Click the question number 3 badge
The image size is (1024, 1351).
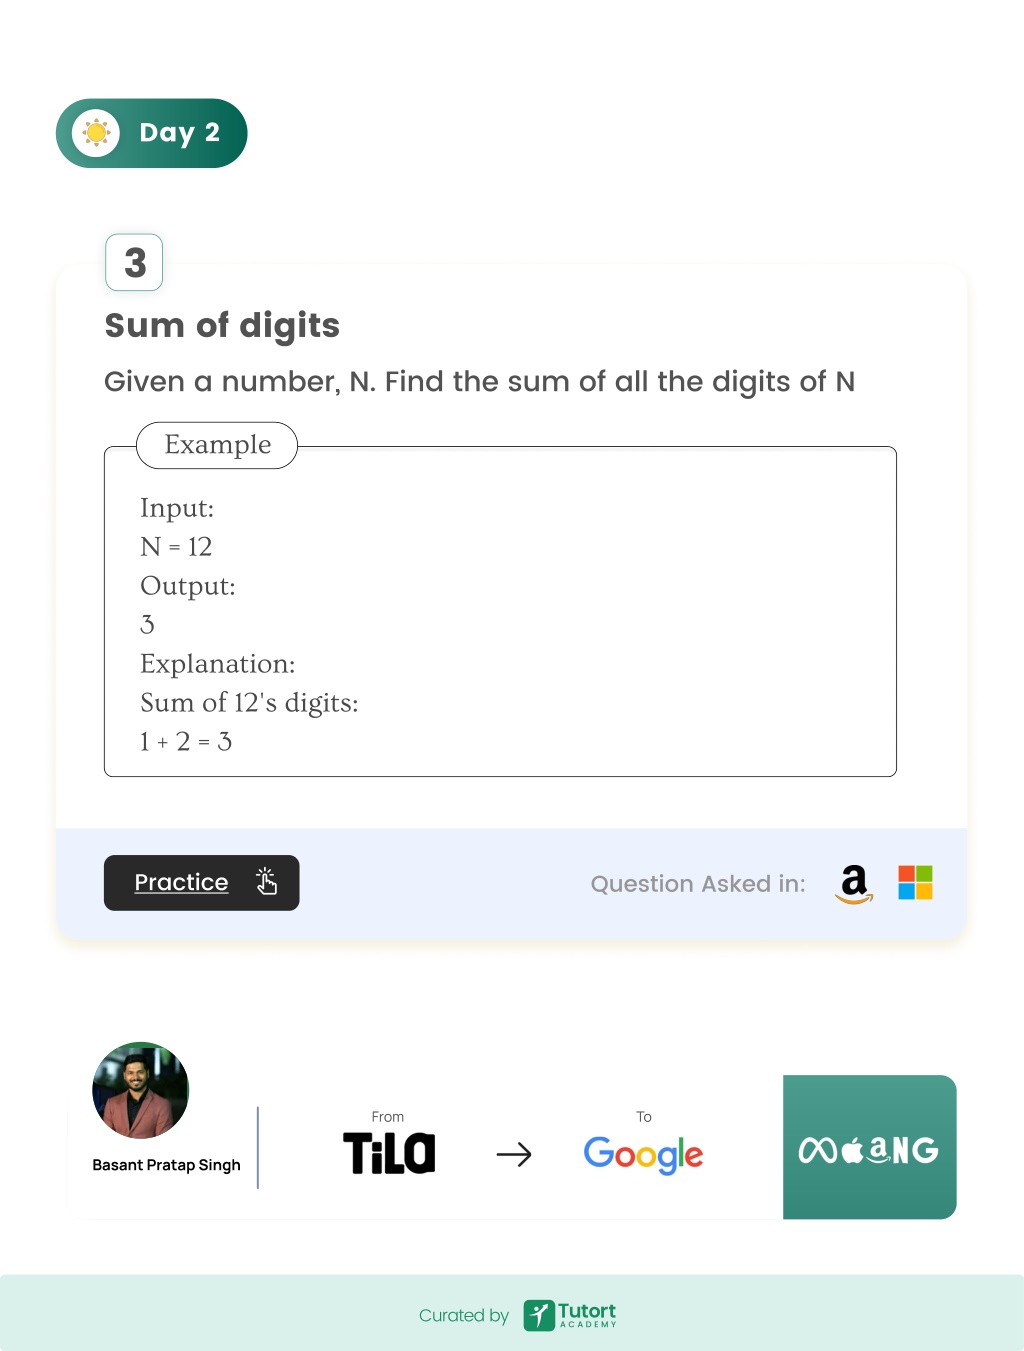click(x=134, y=262)
